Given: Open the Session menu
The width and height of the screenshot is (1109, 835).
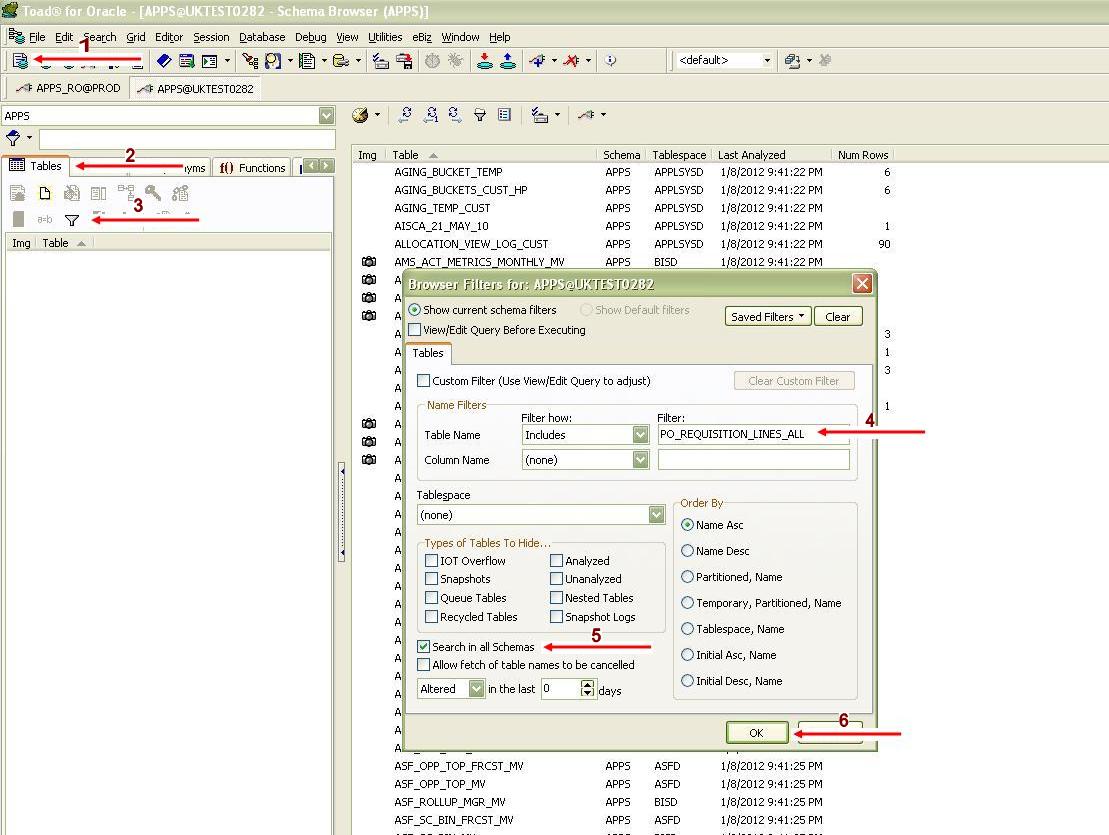Looking at the screenshot, I should 211,37.
